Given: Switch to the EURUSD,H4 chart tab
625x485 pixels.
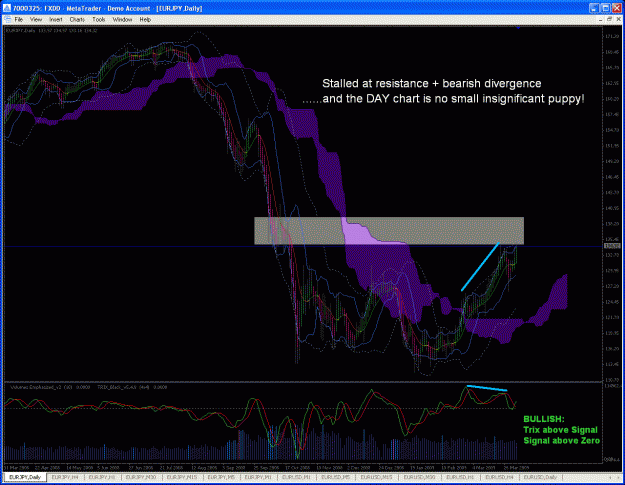Looking at the screenshot, I should 498,477.
